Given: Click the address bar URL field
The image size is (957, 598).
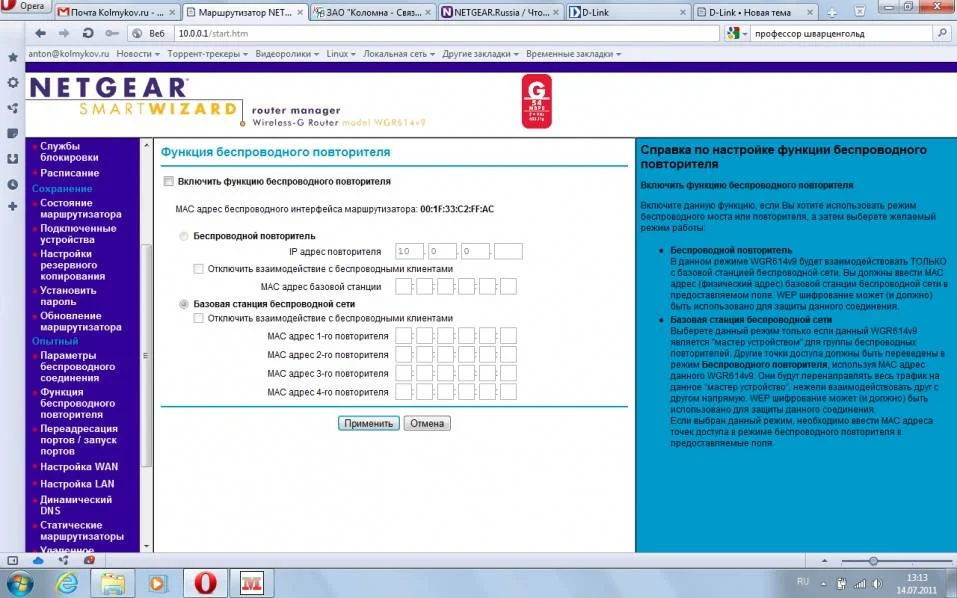Looking at the screenshot, I should click(x=447, y=34).
